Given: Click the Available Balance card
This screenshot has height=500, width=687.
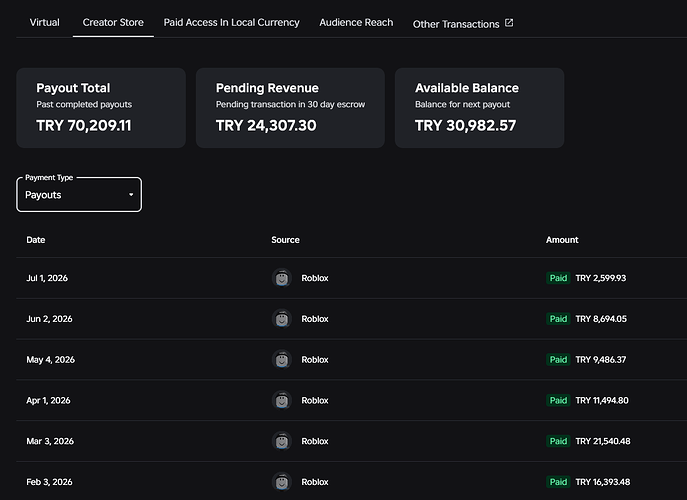Looking at the screenshot, I should tap(479, 108).
